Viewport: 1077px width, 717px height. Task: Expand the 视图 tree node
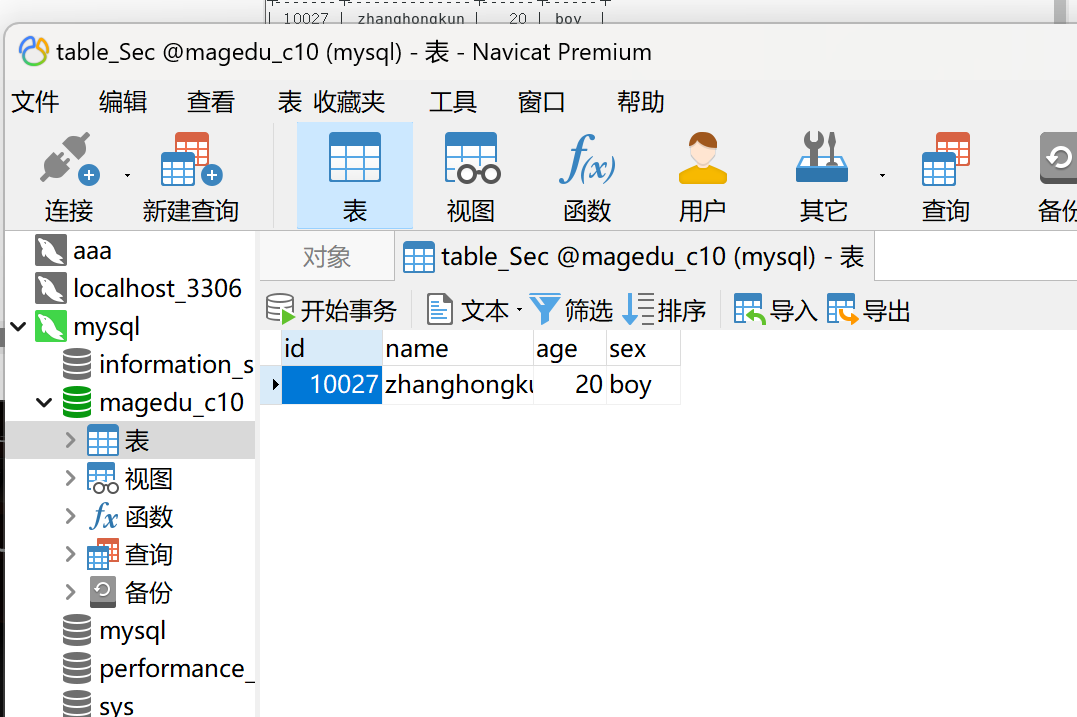tap(70, 478)
